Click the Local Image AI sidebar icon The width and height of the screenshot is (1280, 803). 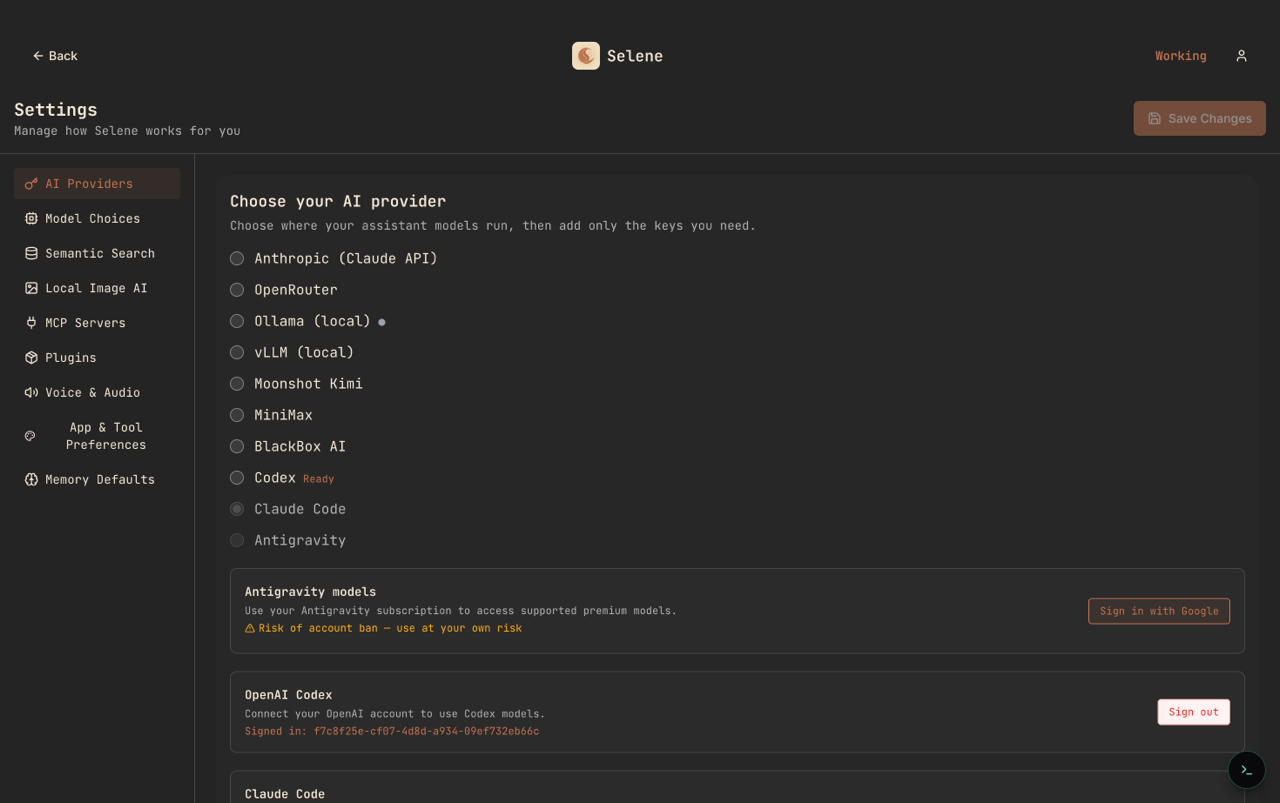(31, 288)
